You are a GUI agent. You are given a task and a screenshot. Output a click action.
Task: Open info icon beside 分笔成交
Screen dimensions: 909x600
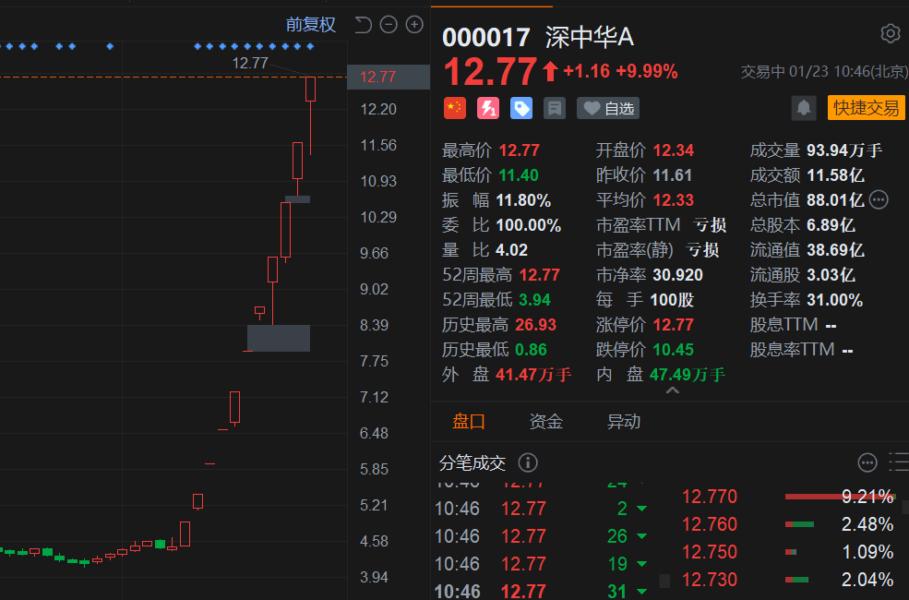click(x=528, y=463)
